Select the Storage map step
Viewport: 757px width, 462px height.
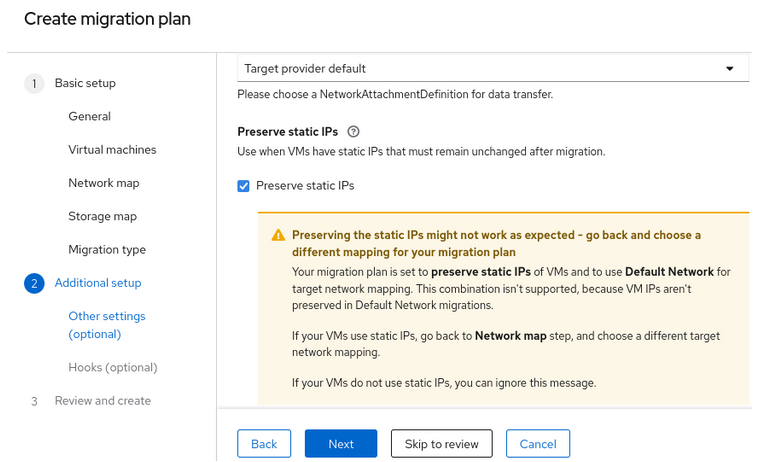click(102, 216)
